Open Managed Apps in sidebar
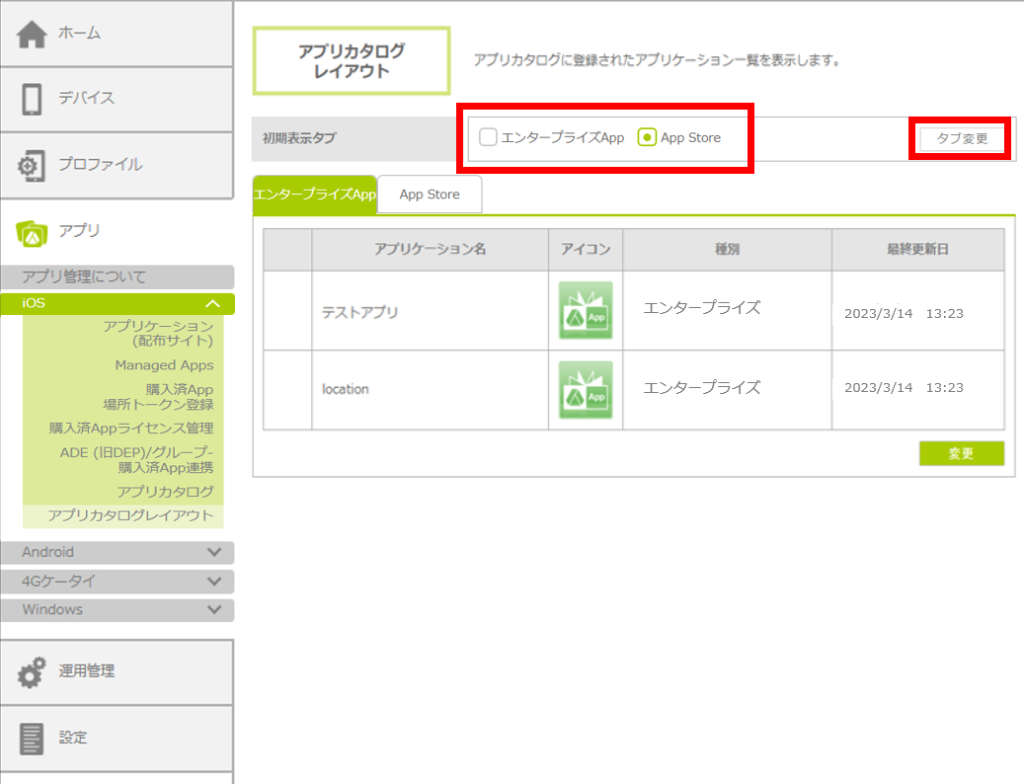 pos(163,365)
